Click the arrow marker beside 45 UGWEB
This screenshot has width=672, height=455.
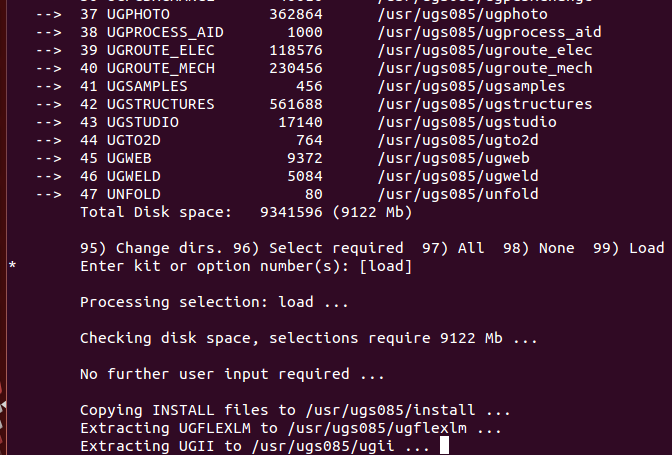[48, 159]
